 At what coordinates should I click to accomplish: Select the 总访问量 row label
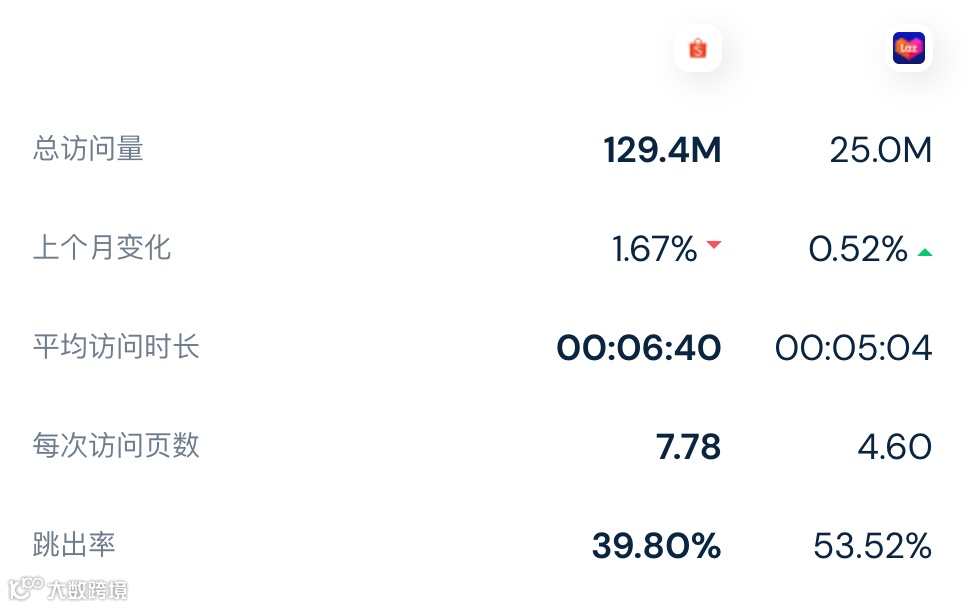coord(89,149)
